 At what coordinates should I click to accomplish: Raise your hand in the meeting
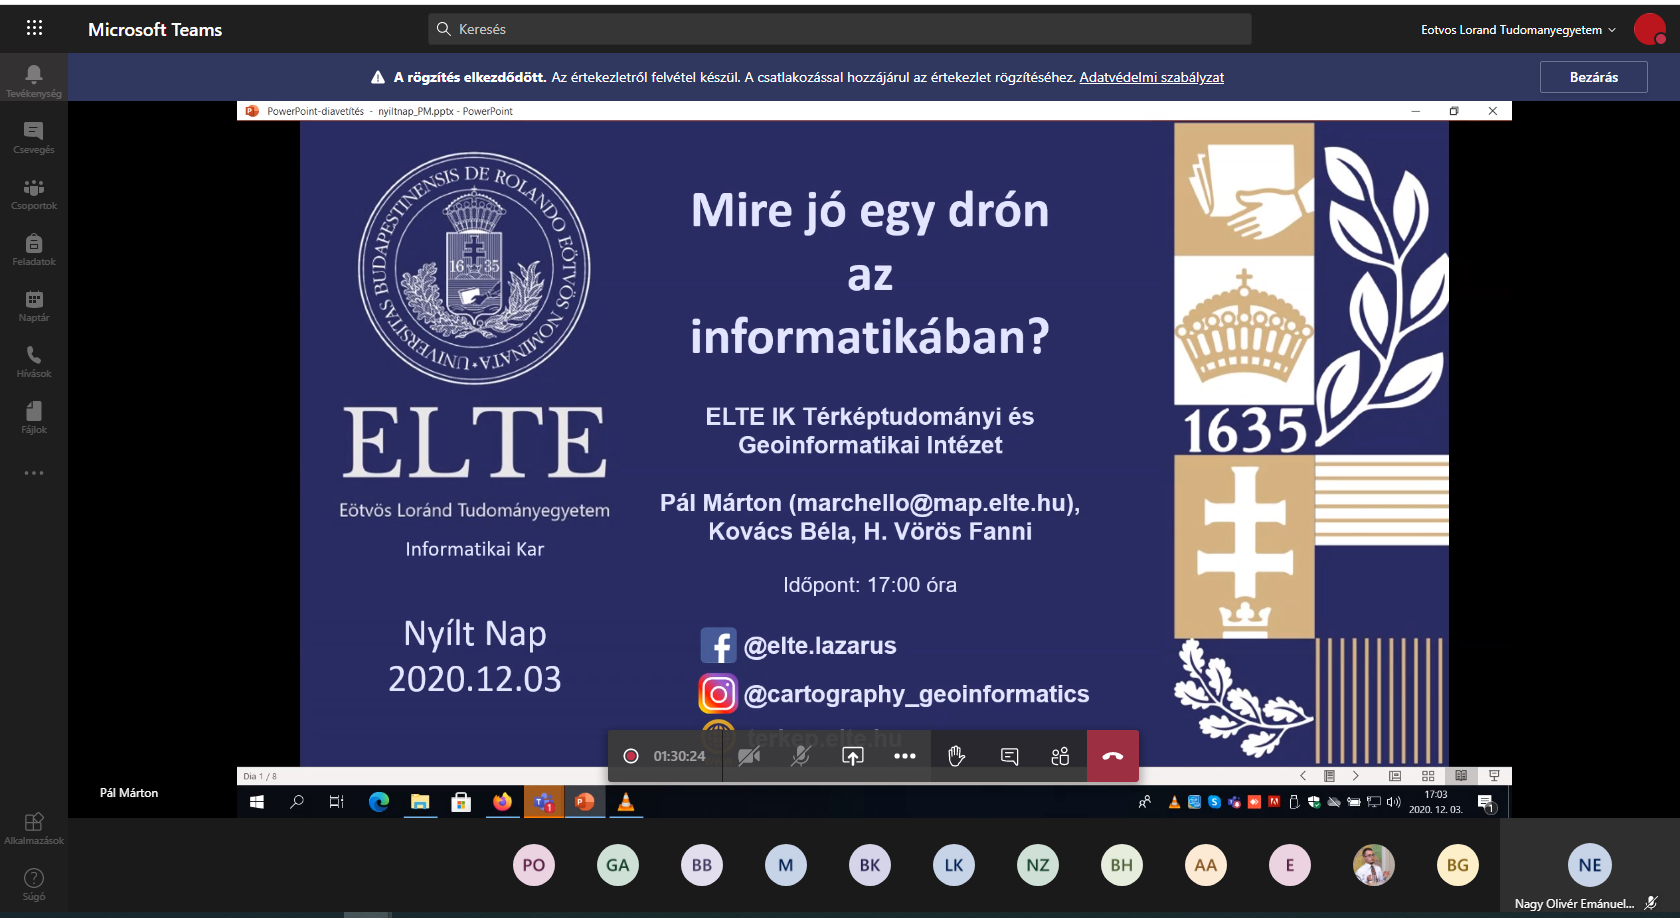[956, 756]
